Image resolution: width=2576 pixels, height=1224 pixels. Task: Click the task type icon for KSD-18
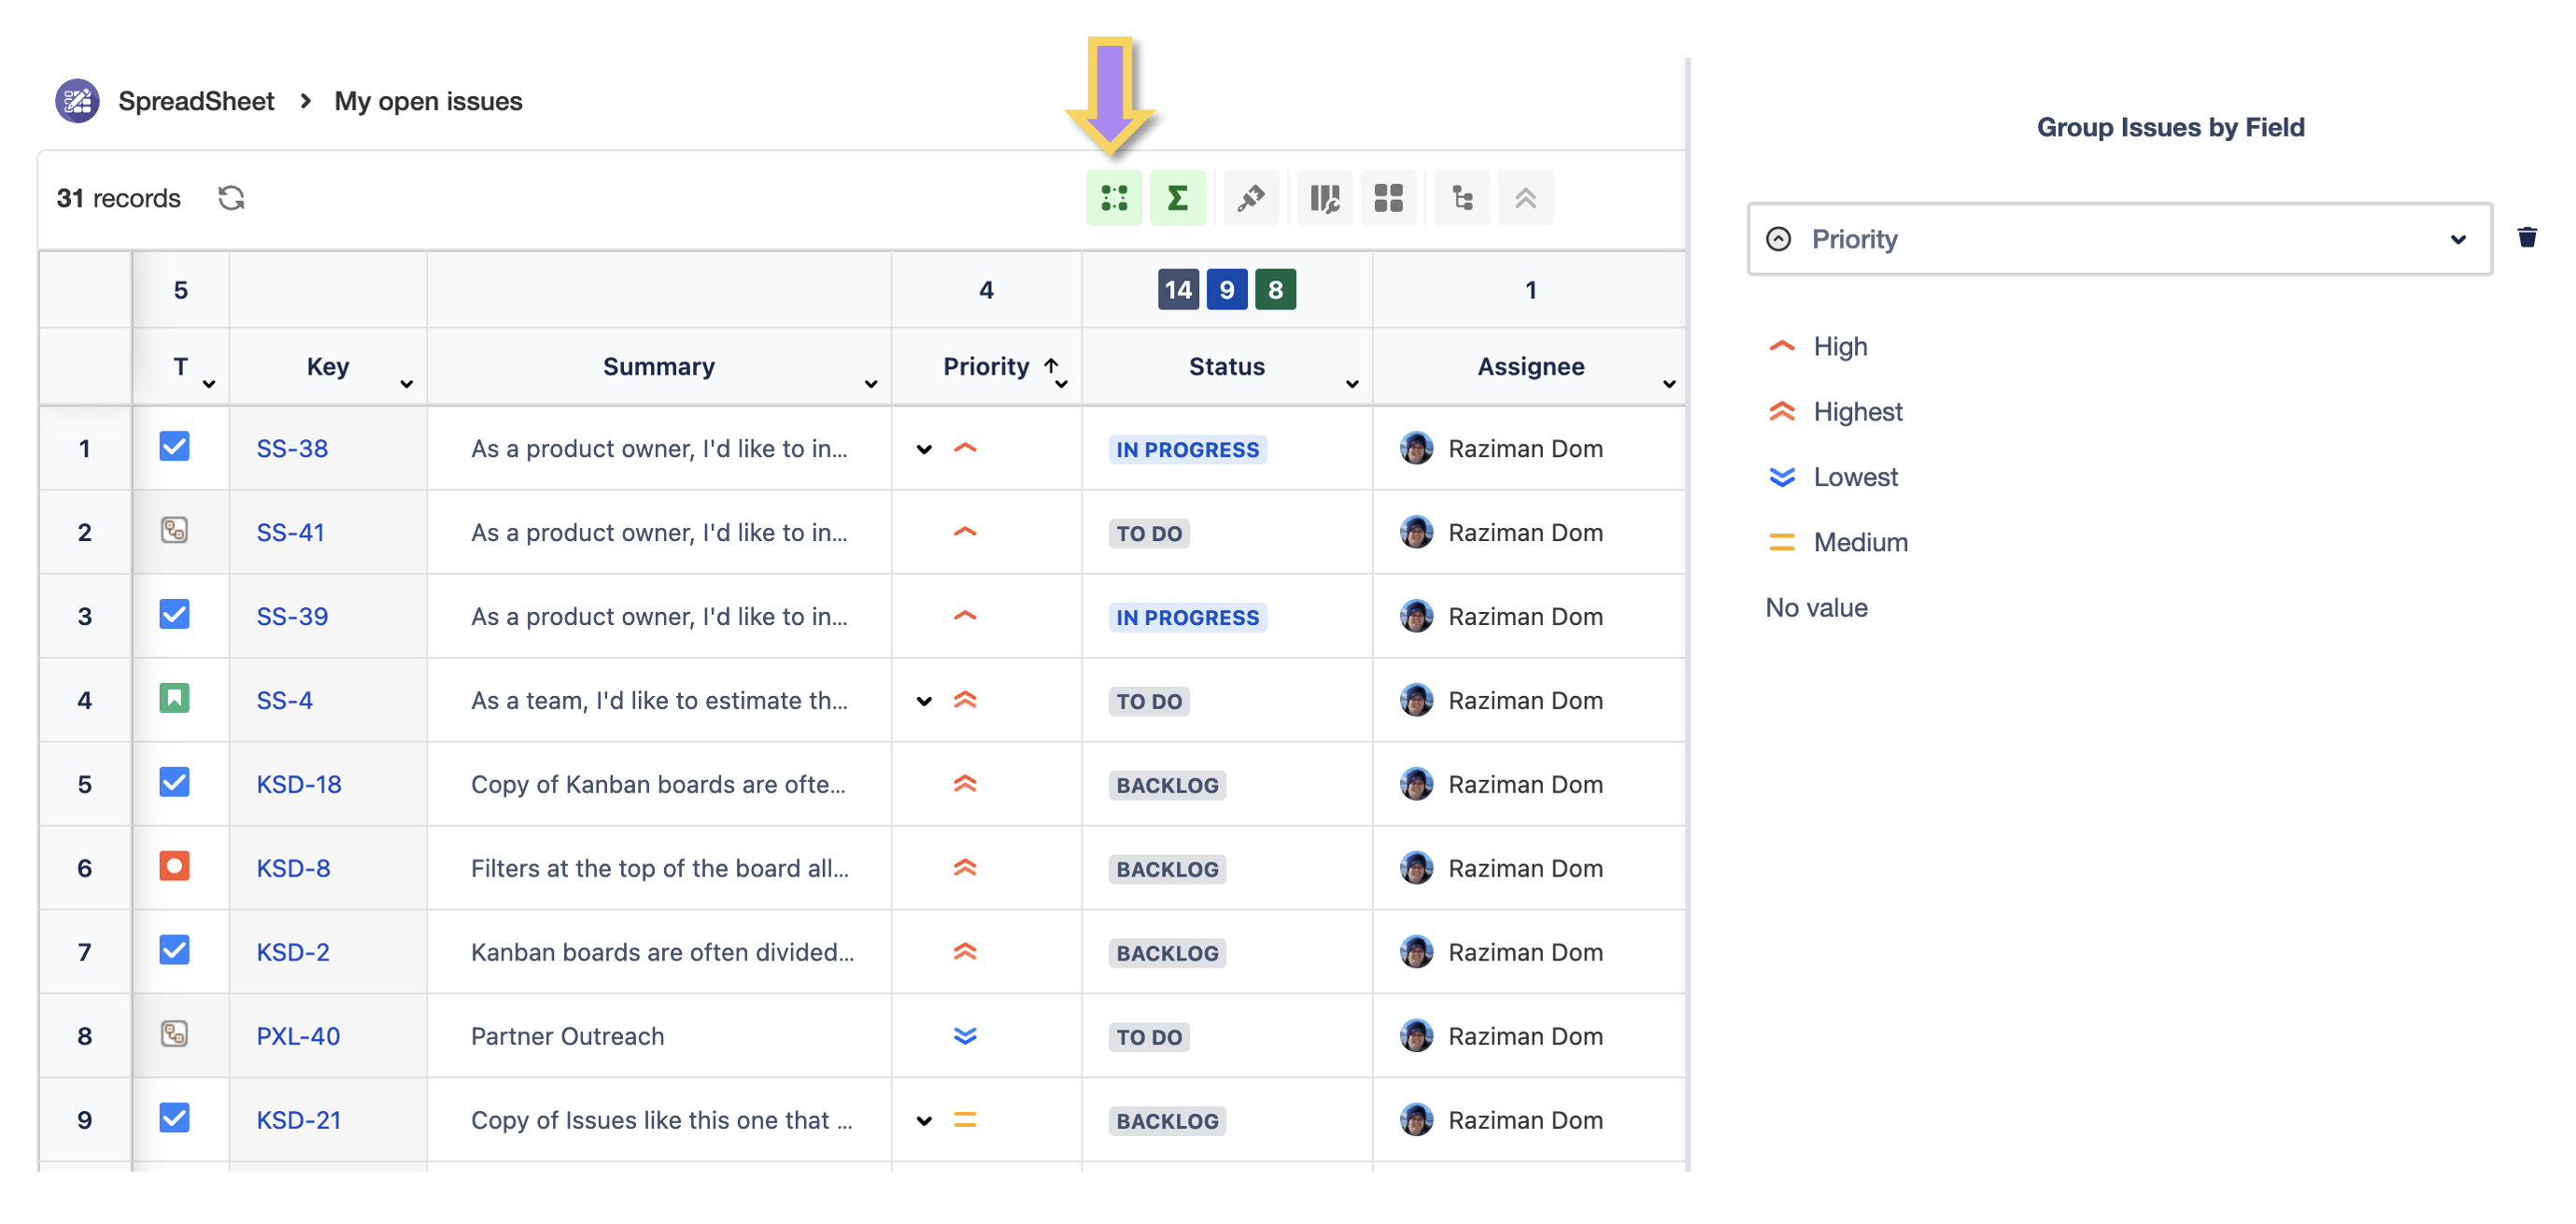click(174, 782)
